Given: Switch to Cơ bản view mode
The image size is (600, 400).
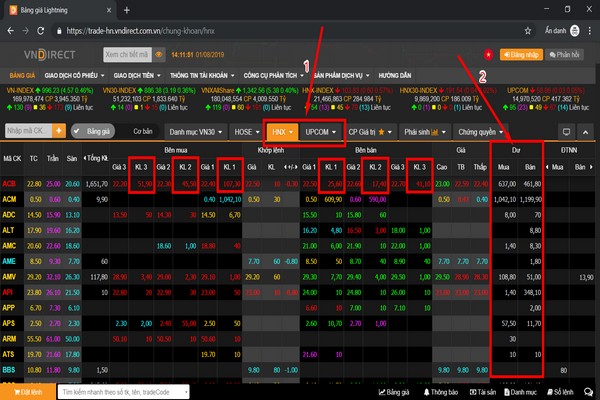Looking at the screenshot, I should pos(143,131).
